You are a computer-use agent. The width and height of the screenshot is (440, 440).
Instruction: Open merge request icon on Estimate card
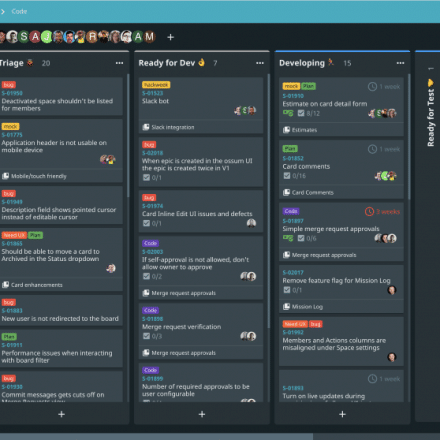click(x=288, y=113)
